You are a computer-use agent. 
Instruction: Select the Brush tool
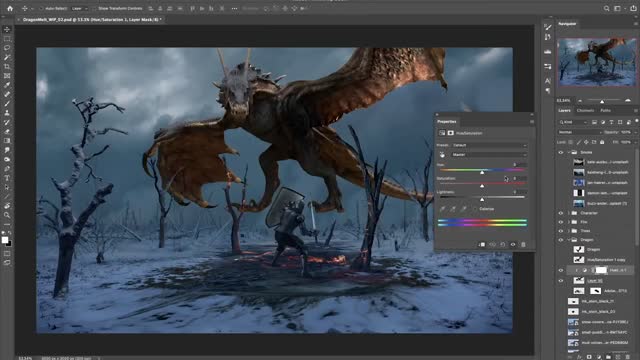click(x=7, y=104)
